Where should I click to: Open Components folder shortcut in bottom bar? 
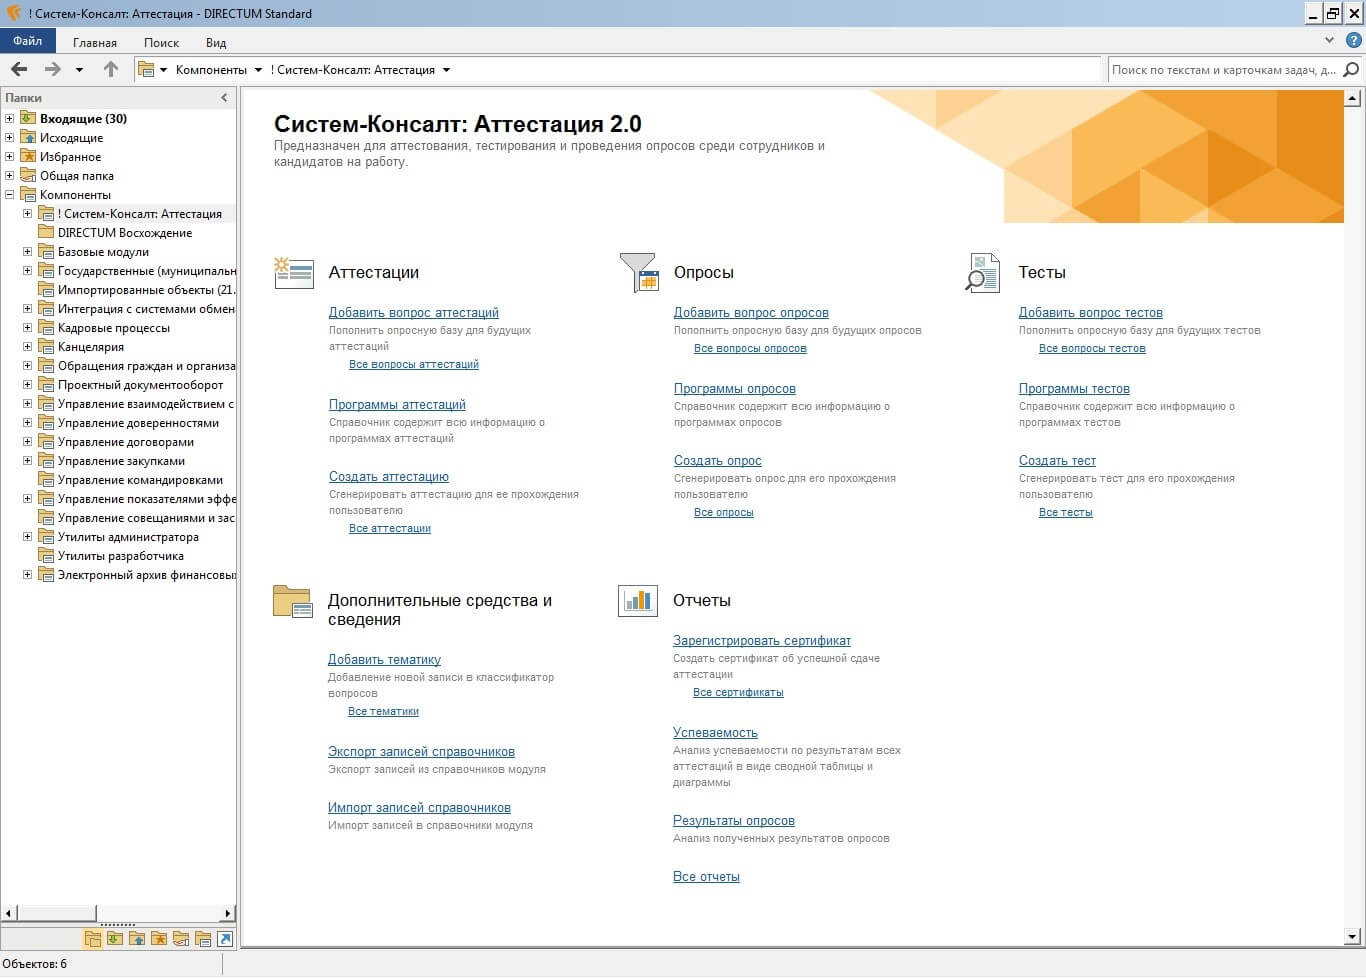tap(203, 939)
